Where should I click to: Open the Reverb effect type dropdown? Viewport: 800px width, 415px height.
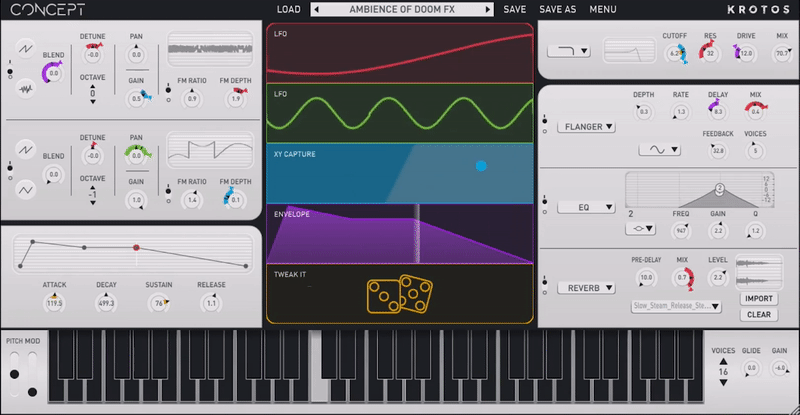pyautogui.click(x=586, y=288)
